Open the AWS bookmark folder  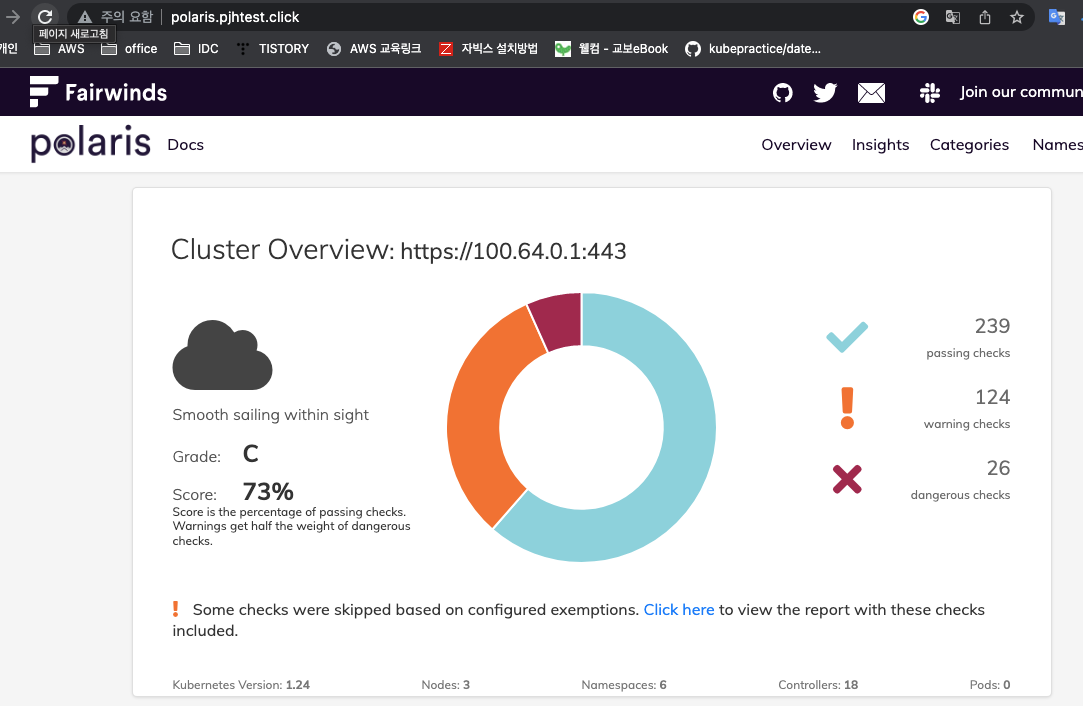tap(59, 48)
